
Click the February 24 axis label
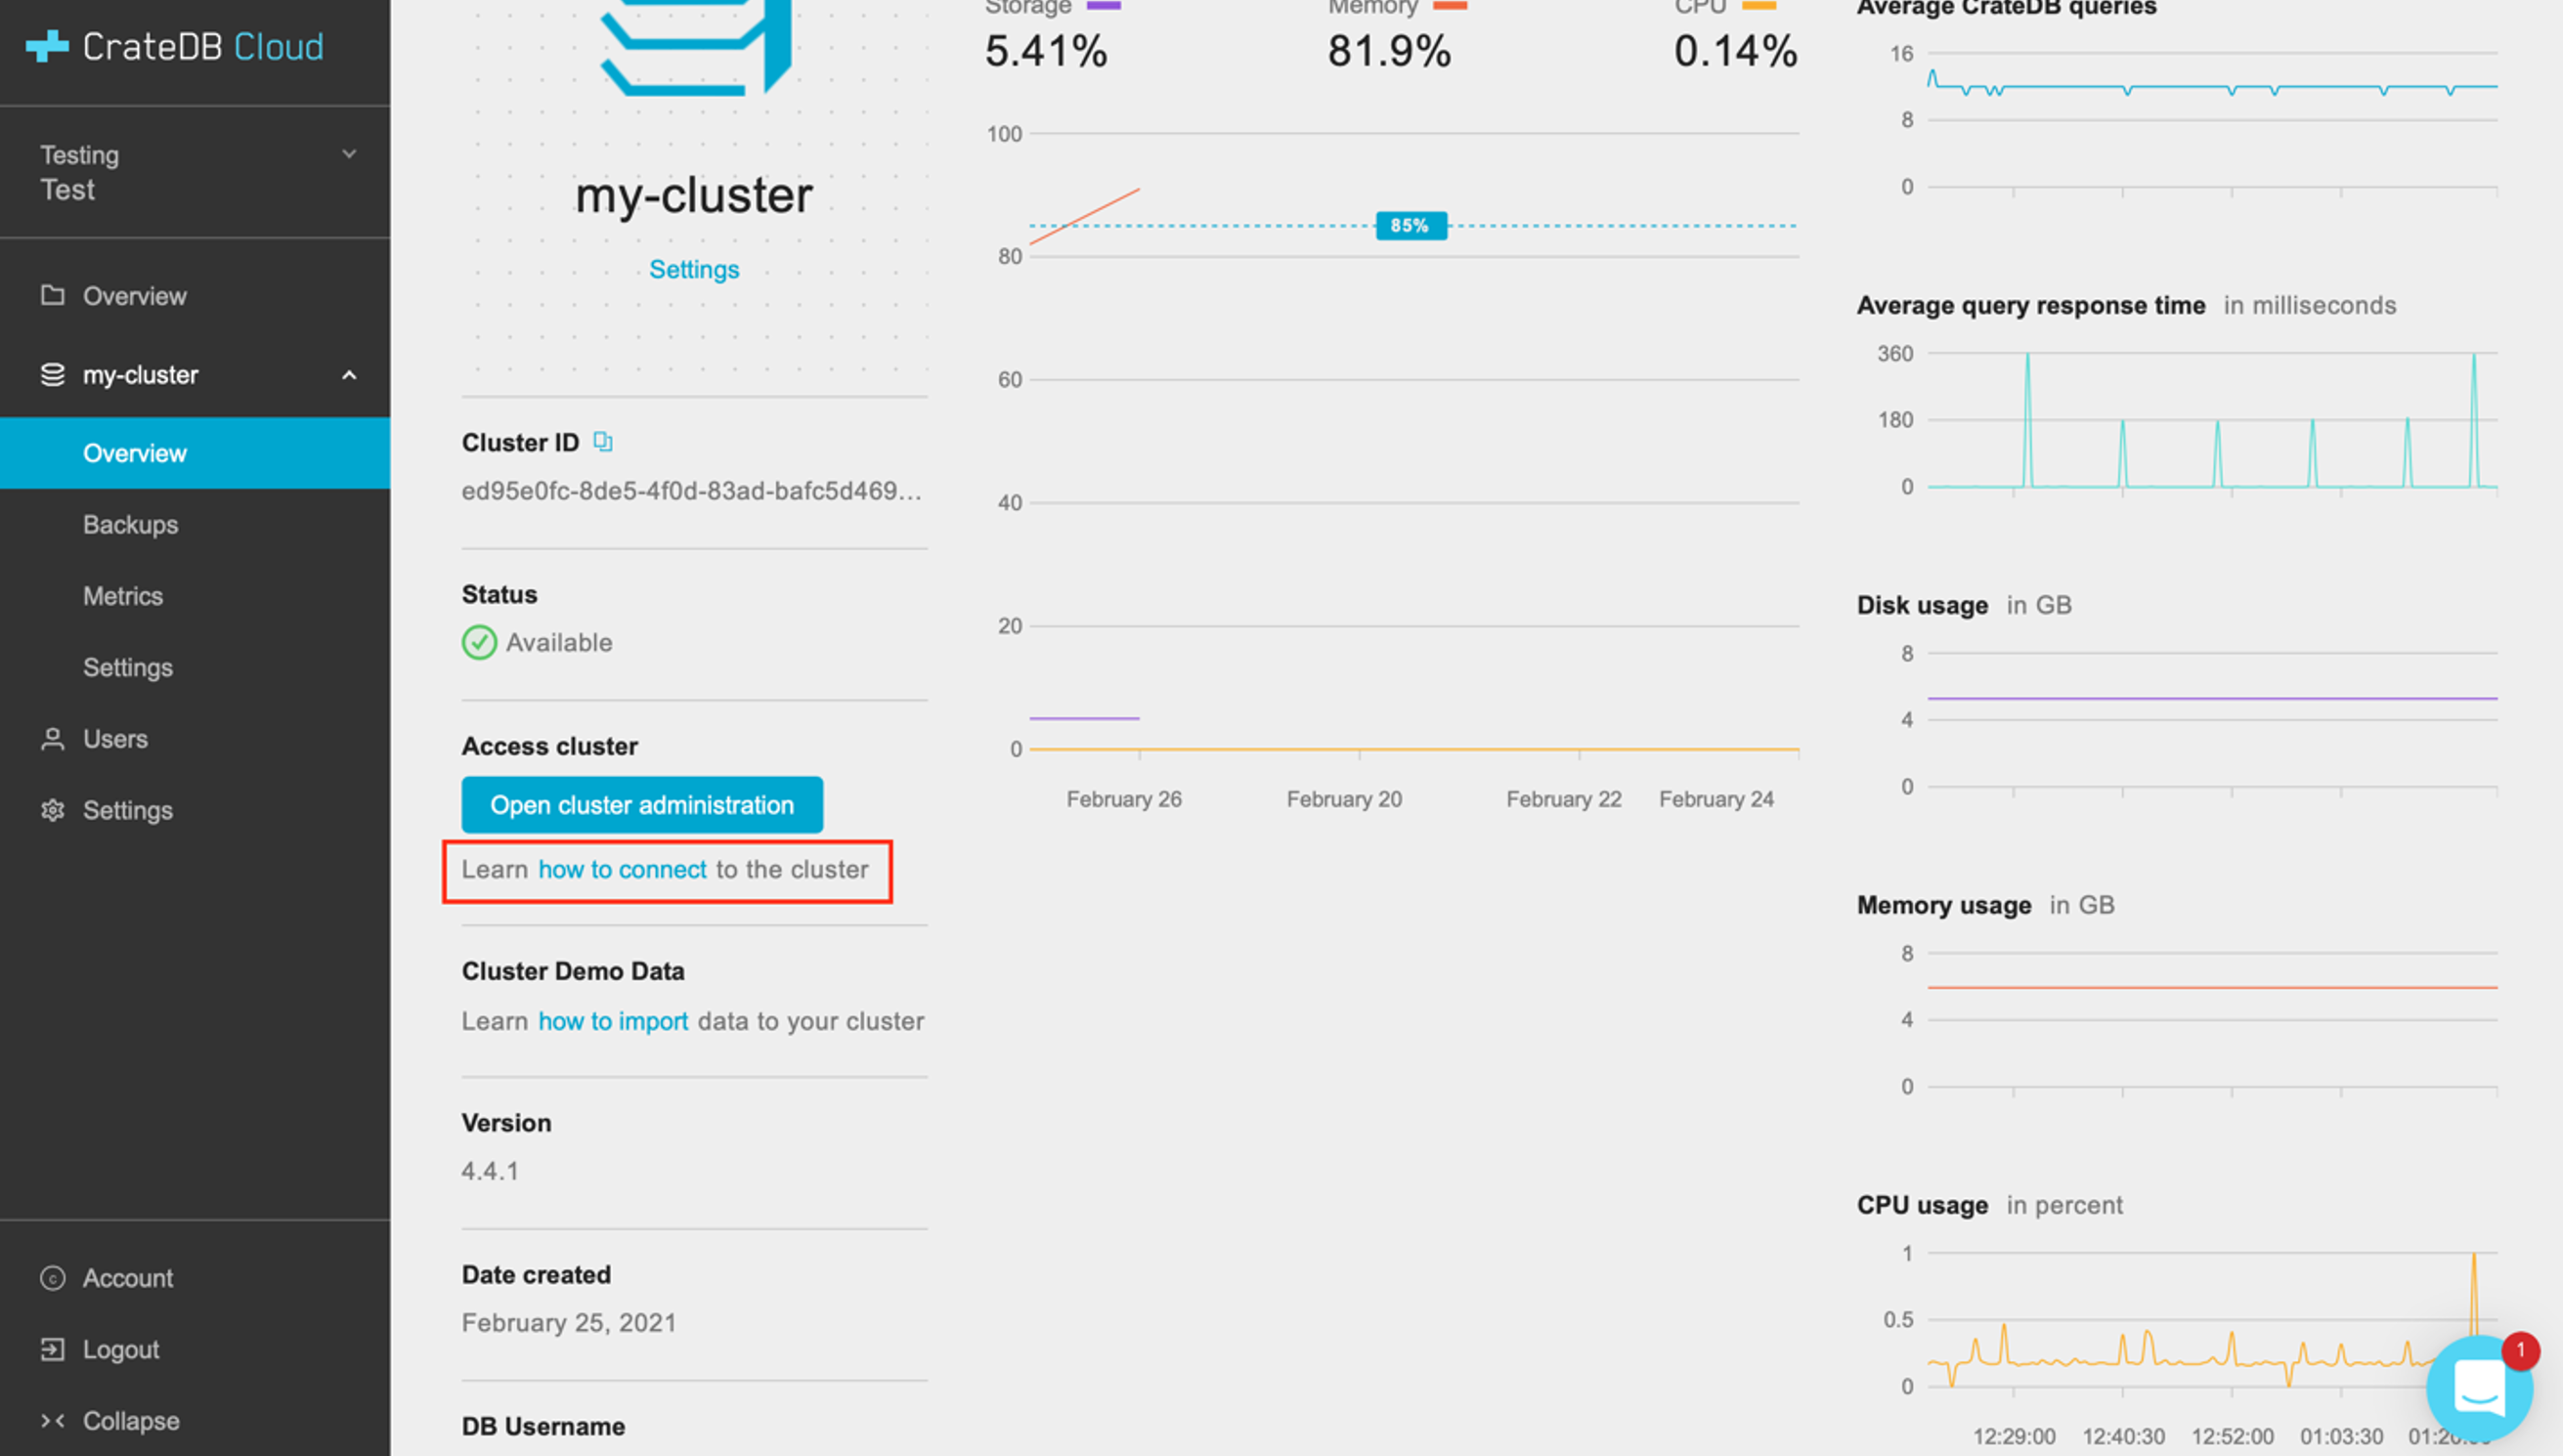point(1716,799)
